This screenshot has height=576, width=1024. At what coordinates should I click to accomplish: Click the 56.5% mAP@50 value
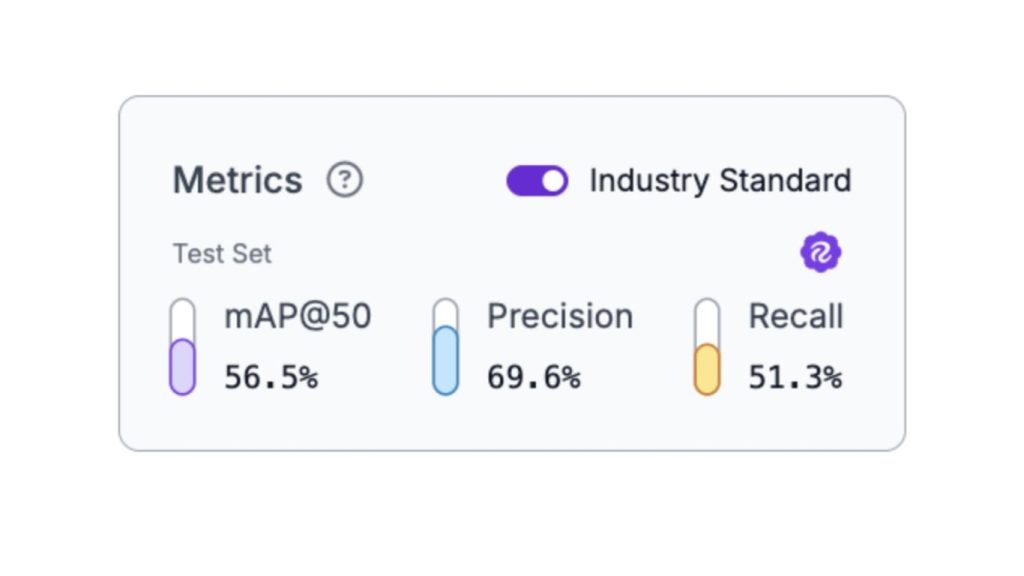[x=273, y=377]
